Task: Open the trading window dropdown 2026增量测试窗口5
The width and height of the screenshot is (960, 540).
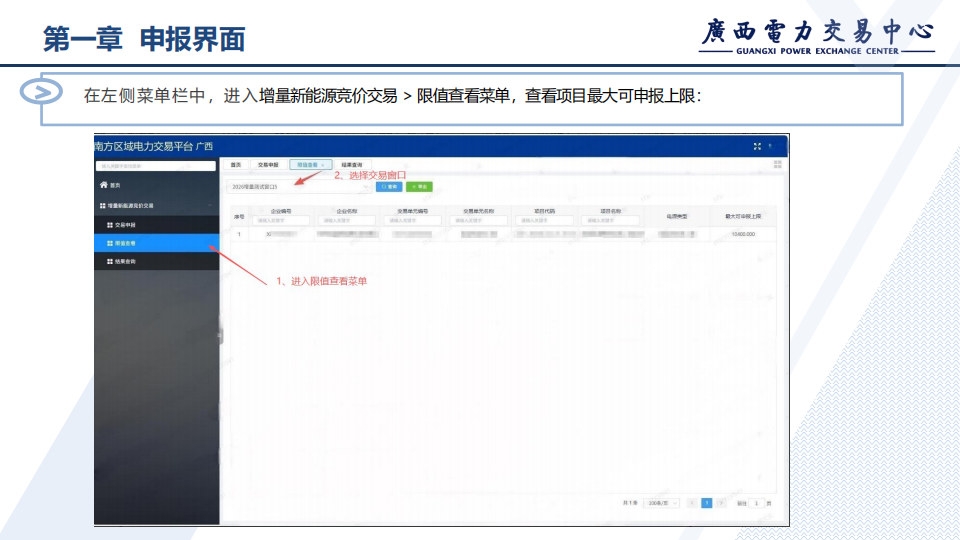Action: coord(299,187)
